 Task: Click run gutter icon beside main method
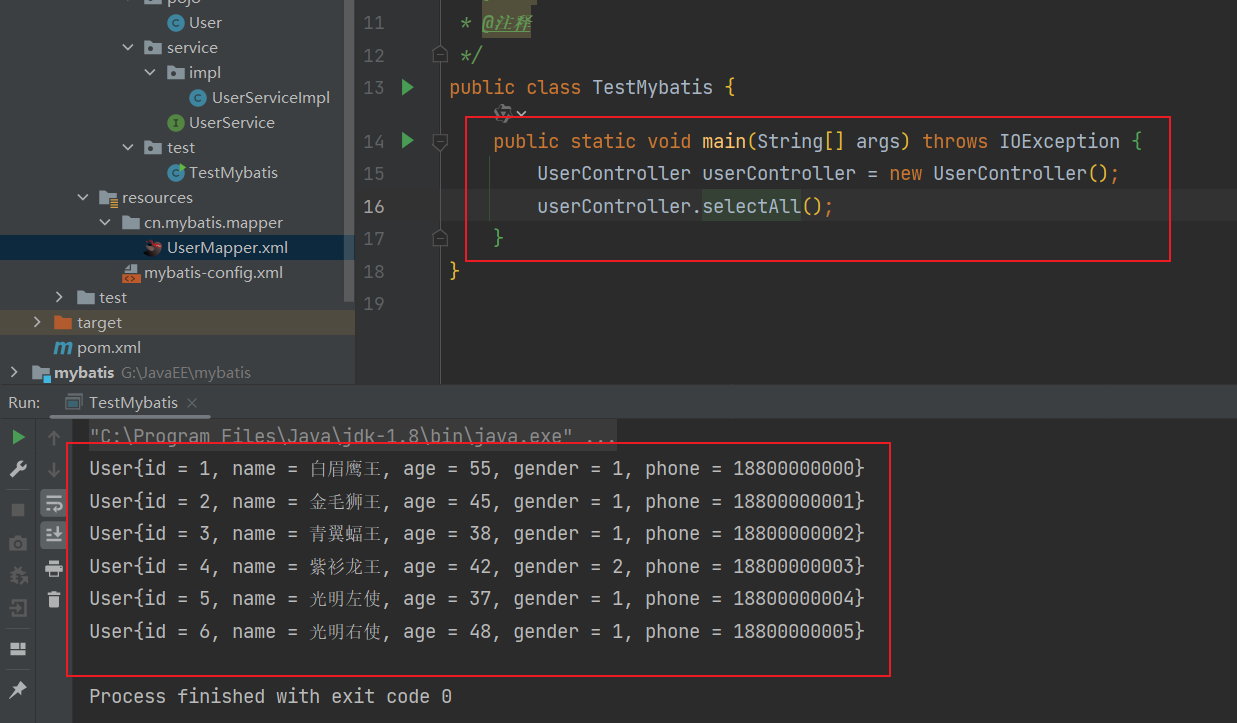coord(407,141)
